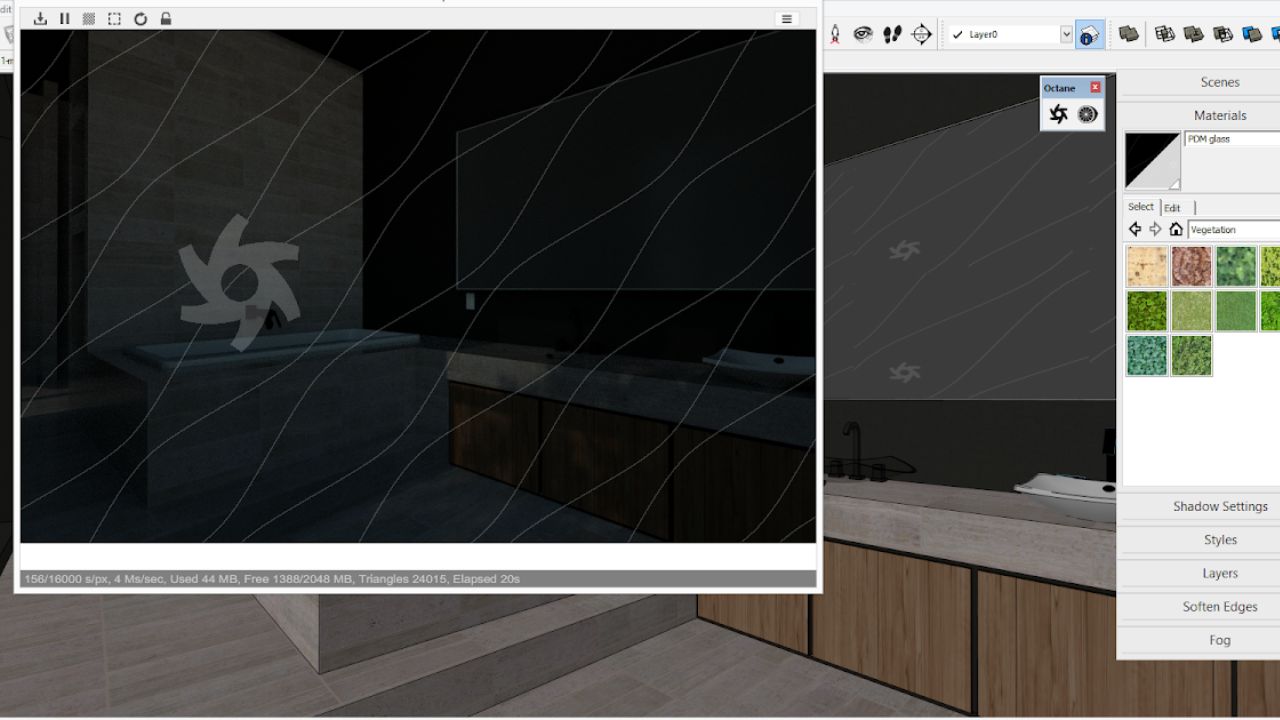Open the render window hamburger menu
1280x720 pixels.
786,18
